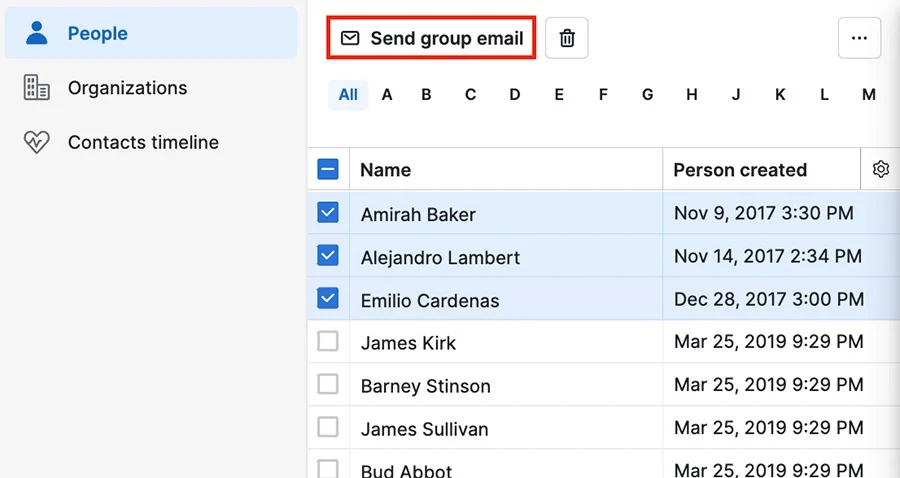
Task: Open James Sullivan's contact
Action: click(424, 429)
